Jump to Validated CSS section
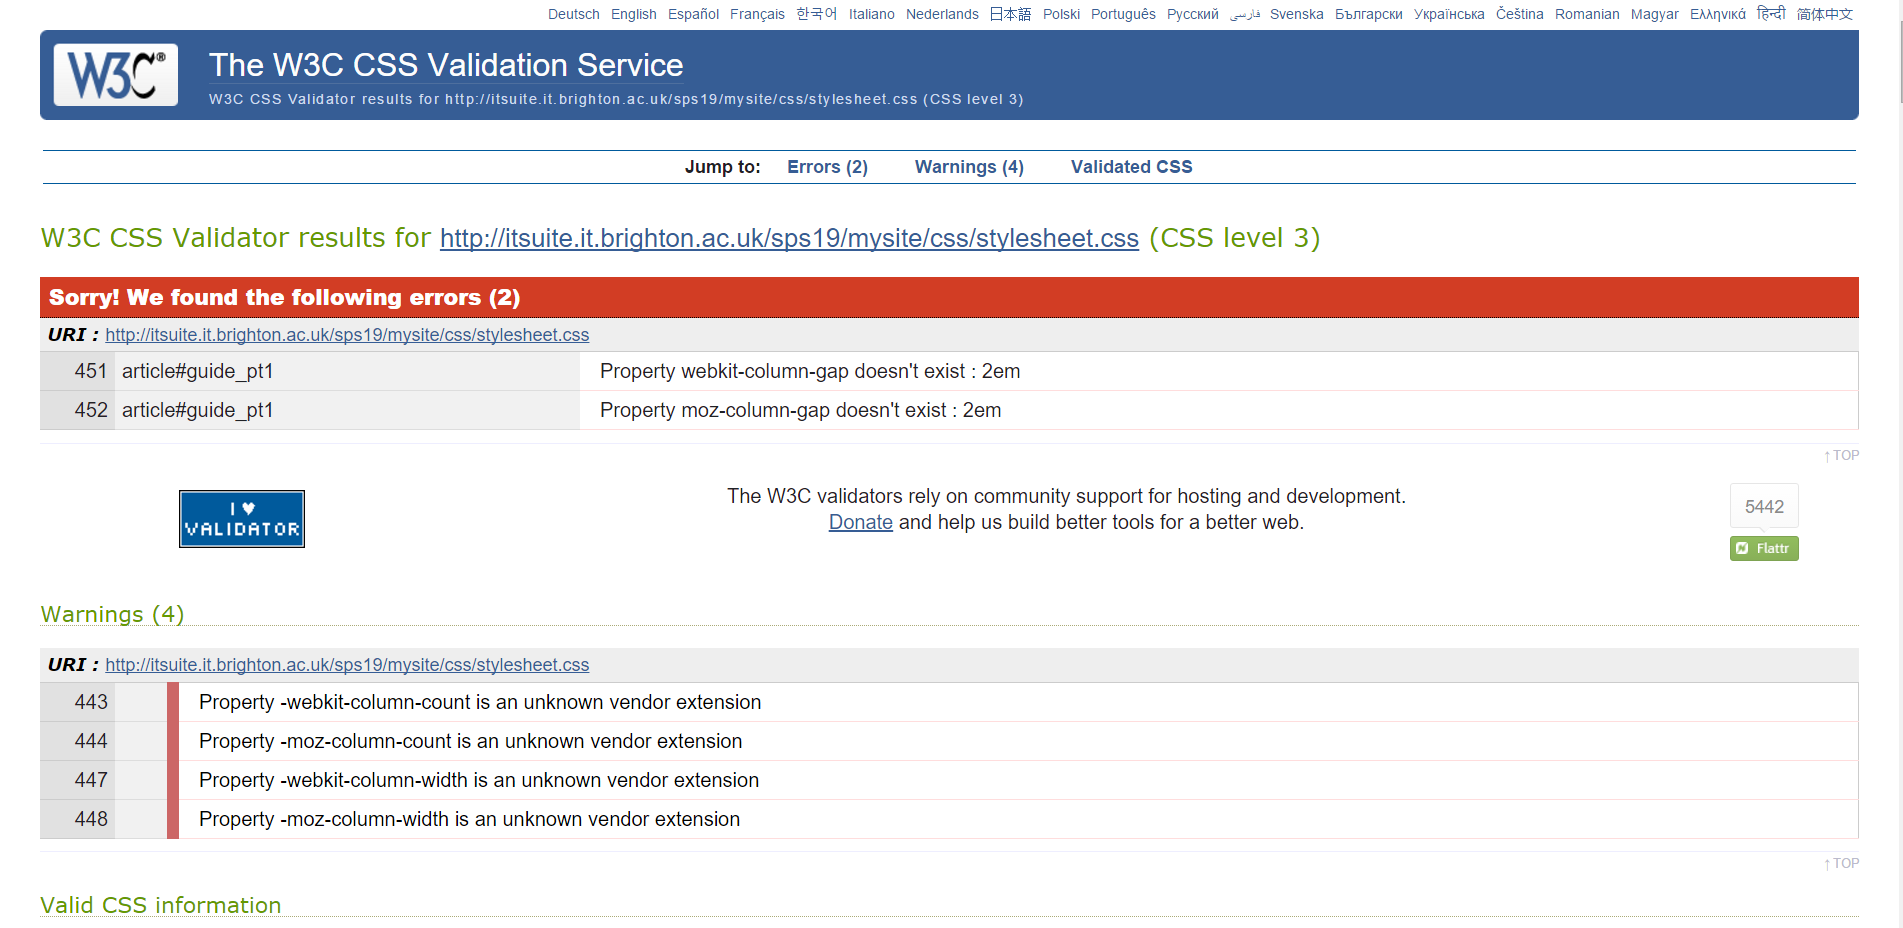 point(1131,167)
